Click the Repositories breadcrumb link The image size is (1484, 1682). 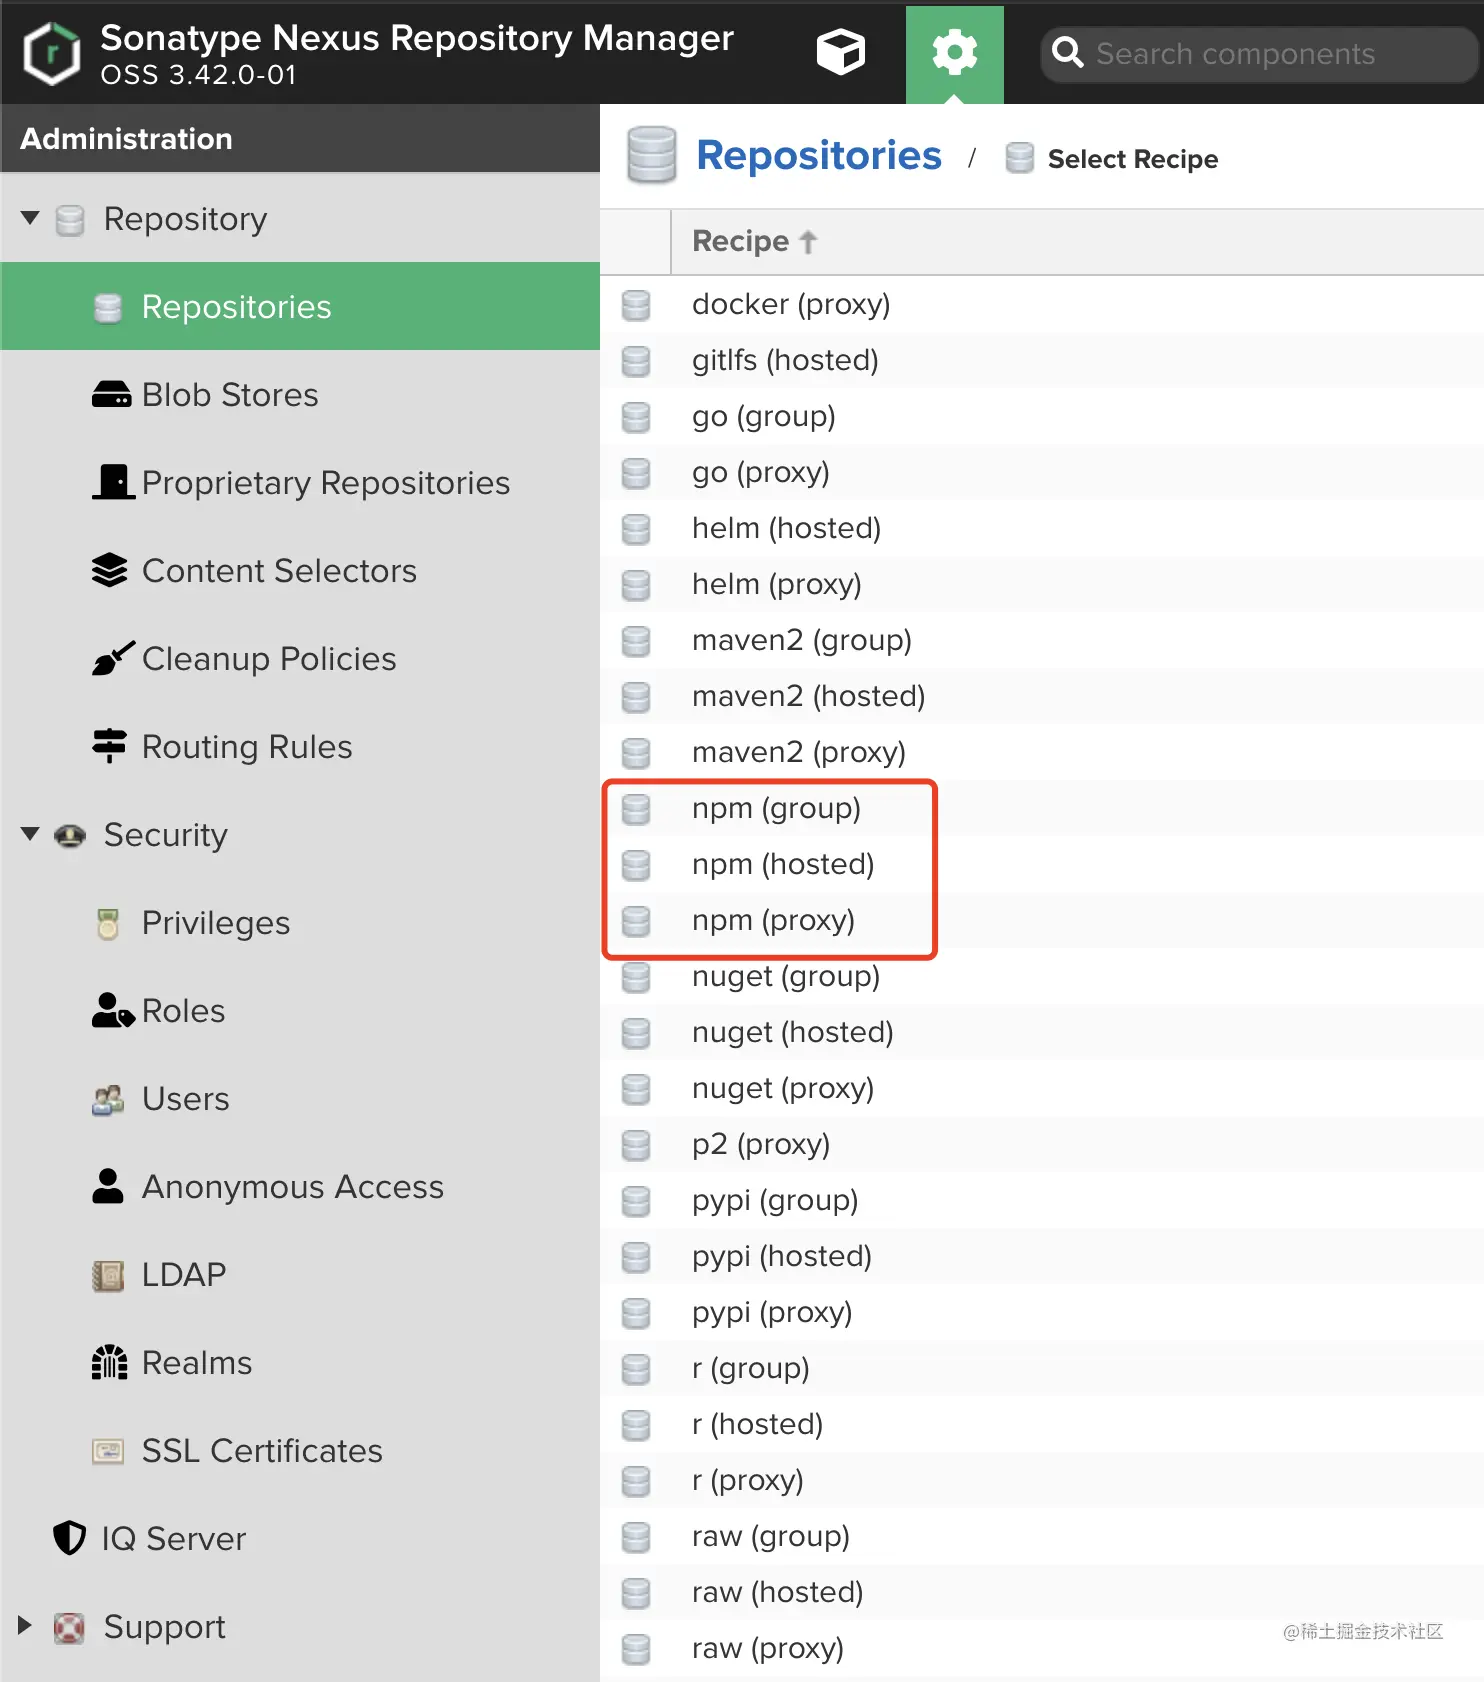click(x=818, y=156)
